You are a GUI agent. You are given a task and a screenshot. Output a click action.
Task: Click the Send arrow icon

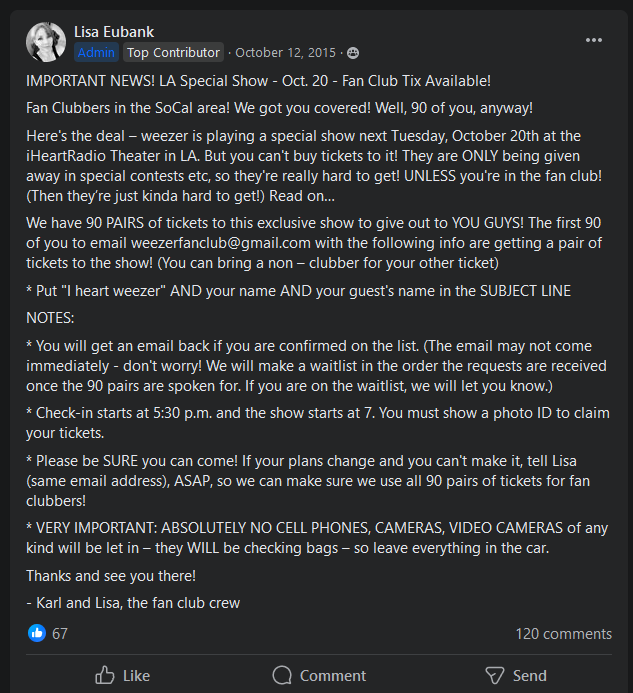point(494,675)
